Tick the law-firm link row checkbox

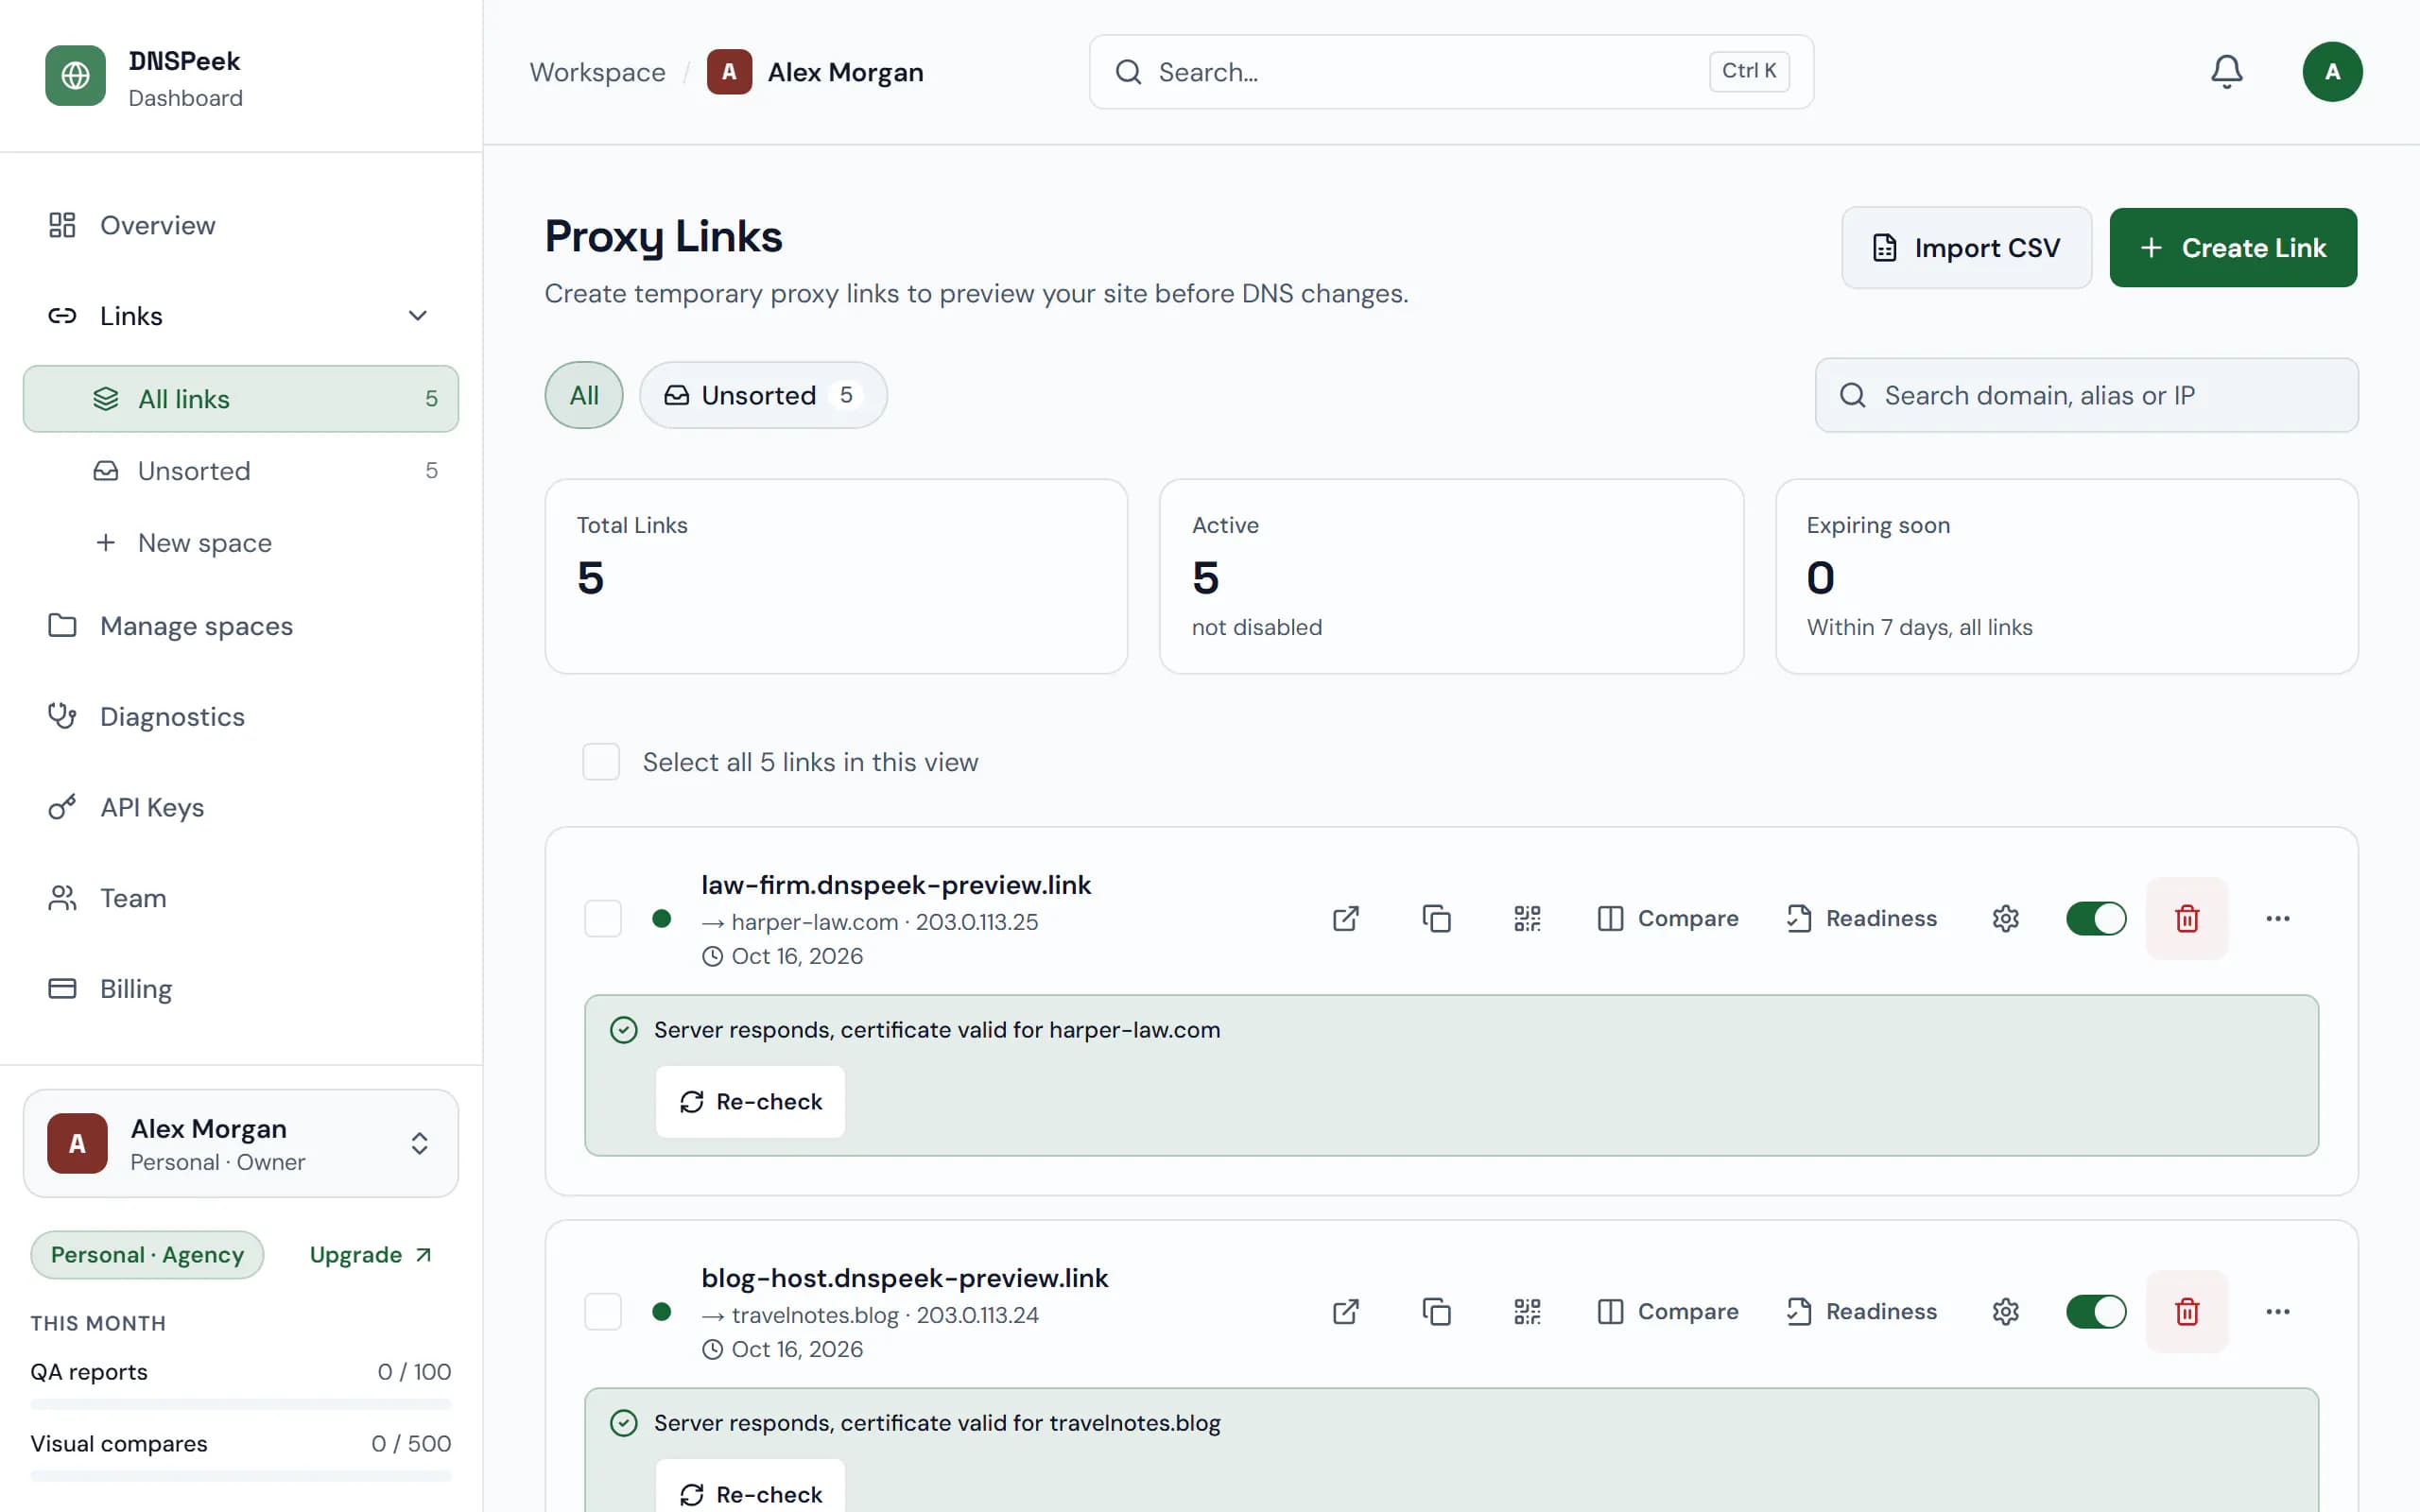pos(603,918)
